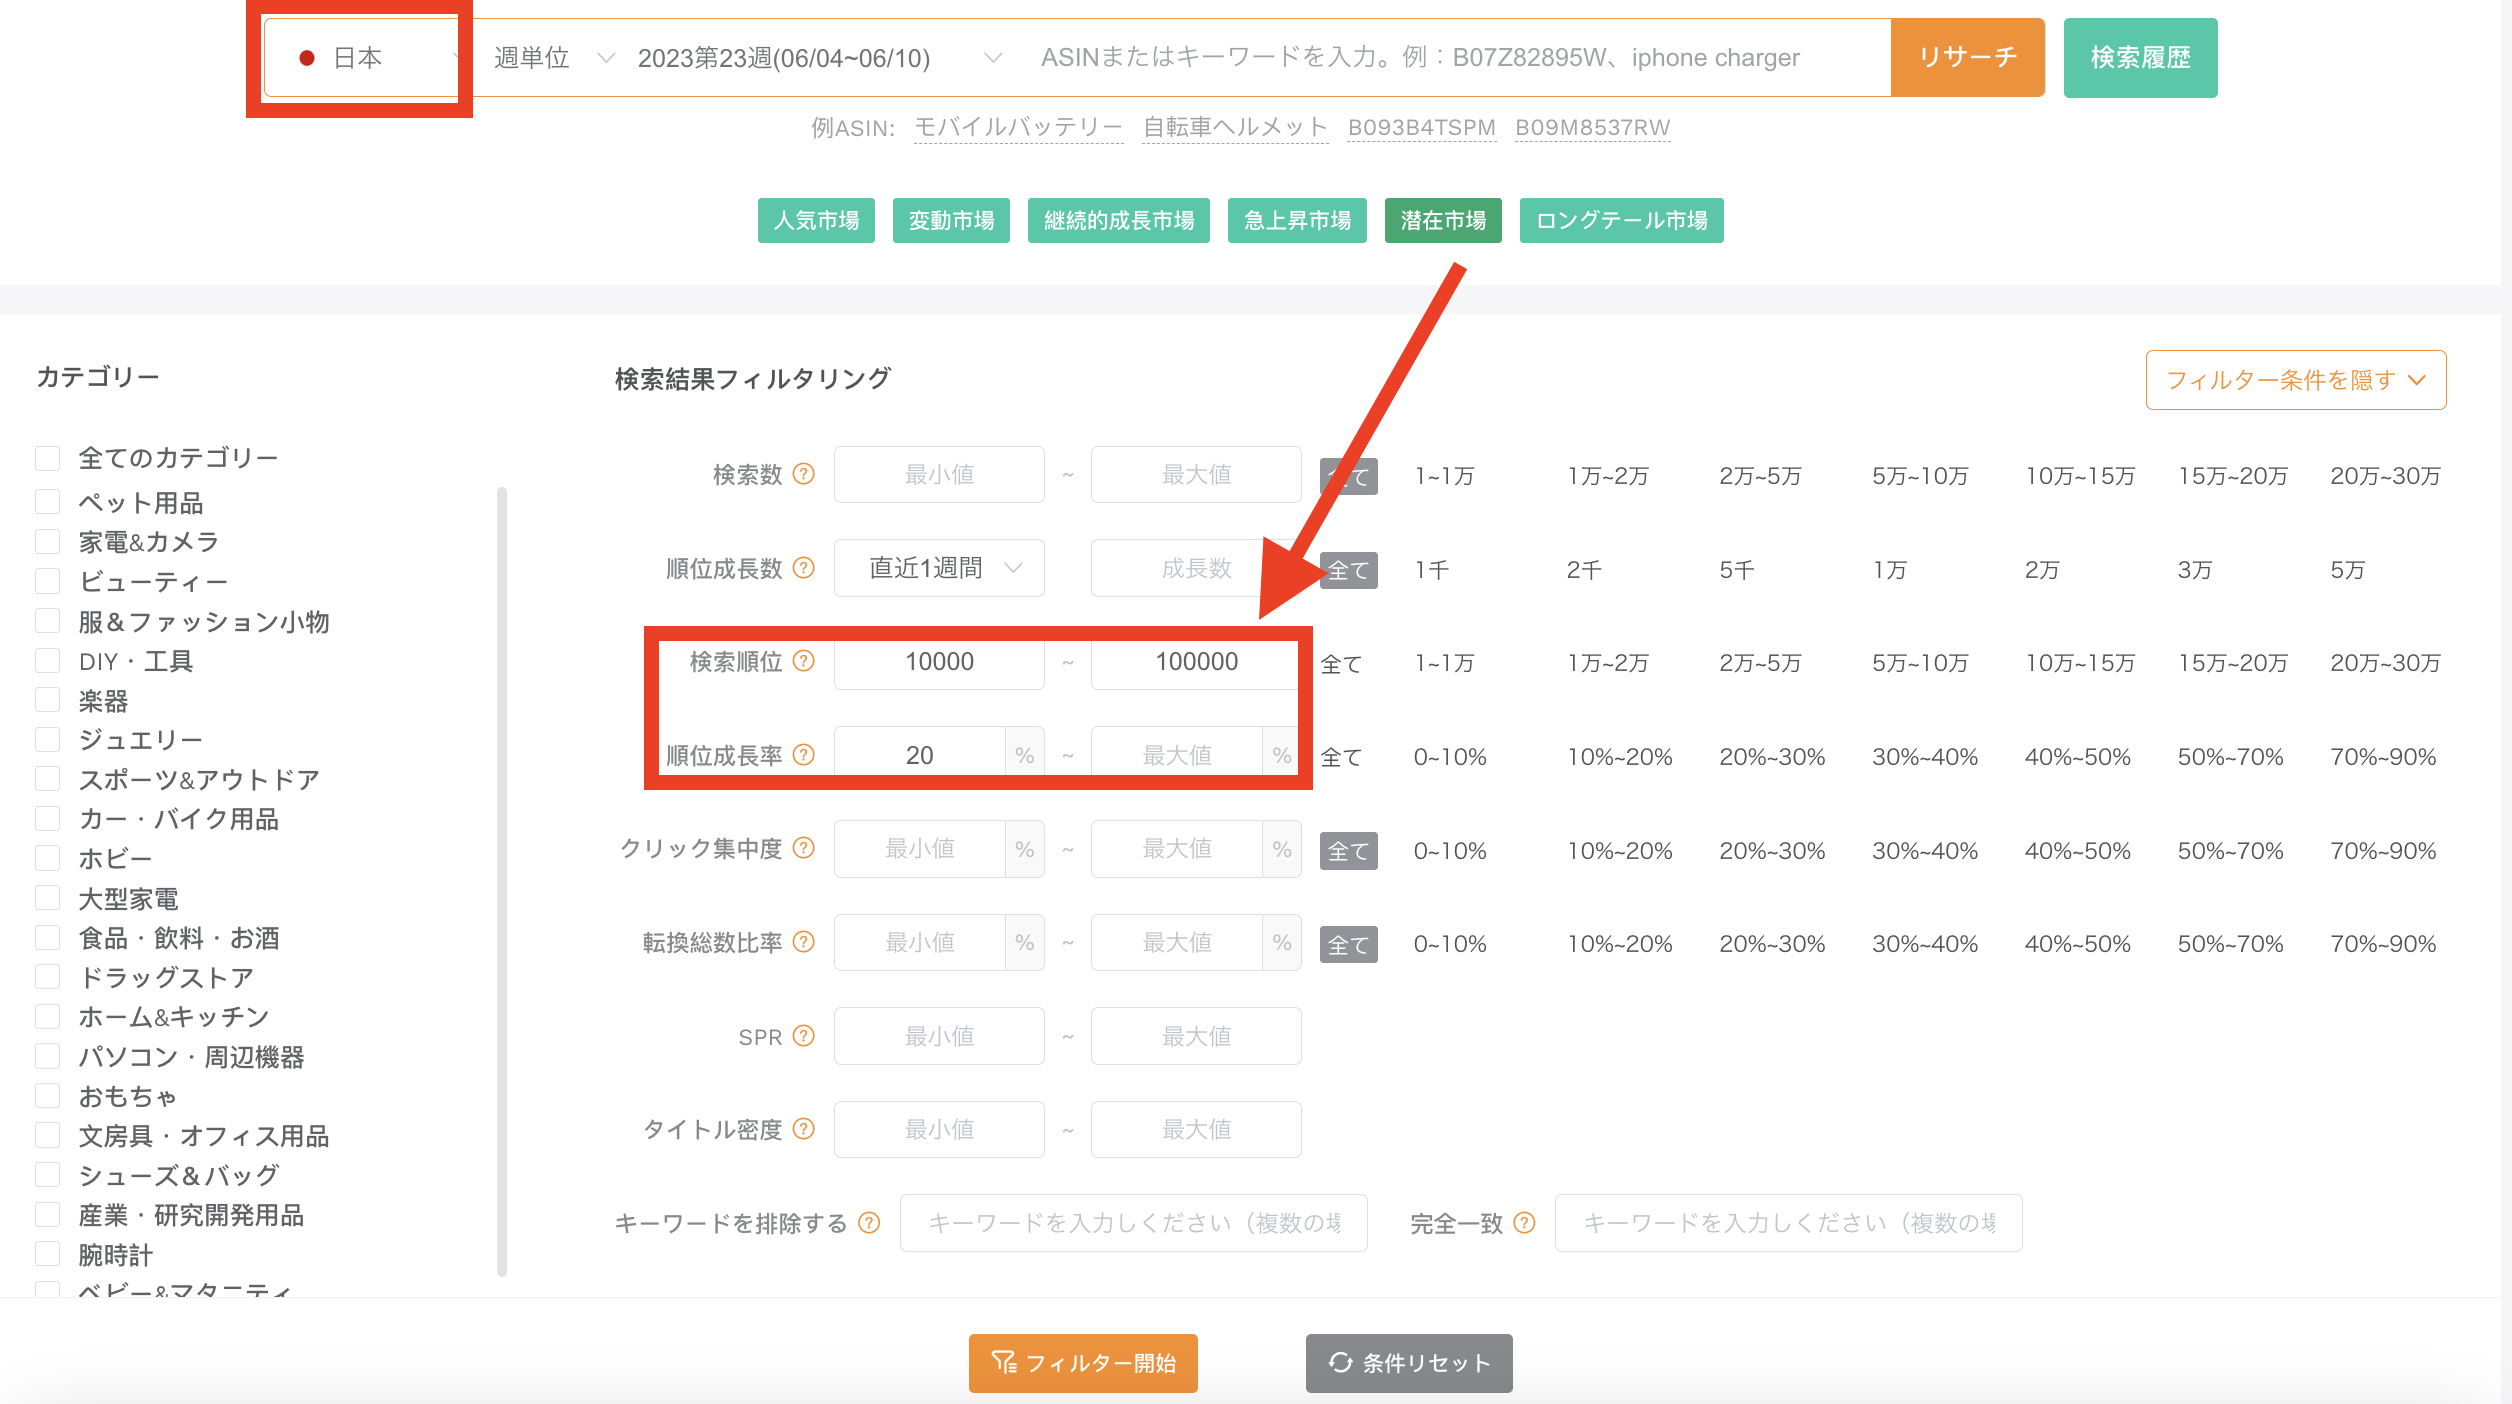2512x1404 pixels.
Task: Check the ペット用品 category checkbox
Action: 48,502
